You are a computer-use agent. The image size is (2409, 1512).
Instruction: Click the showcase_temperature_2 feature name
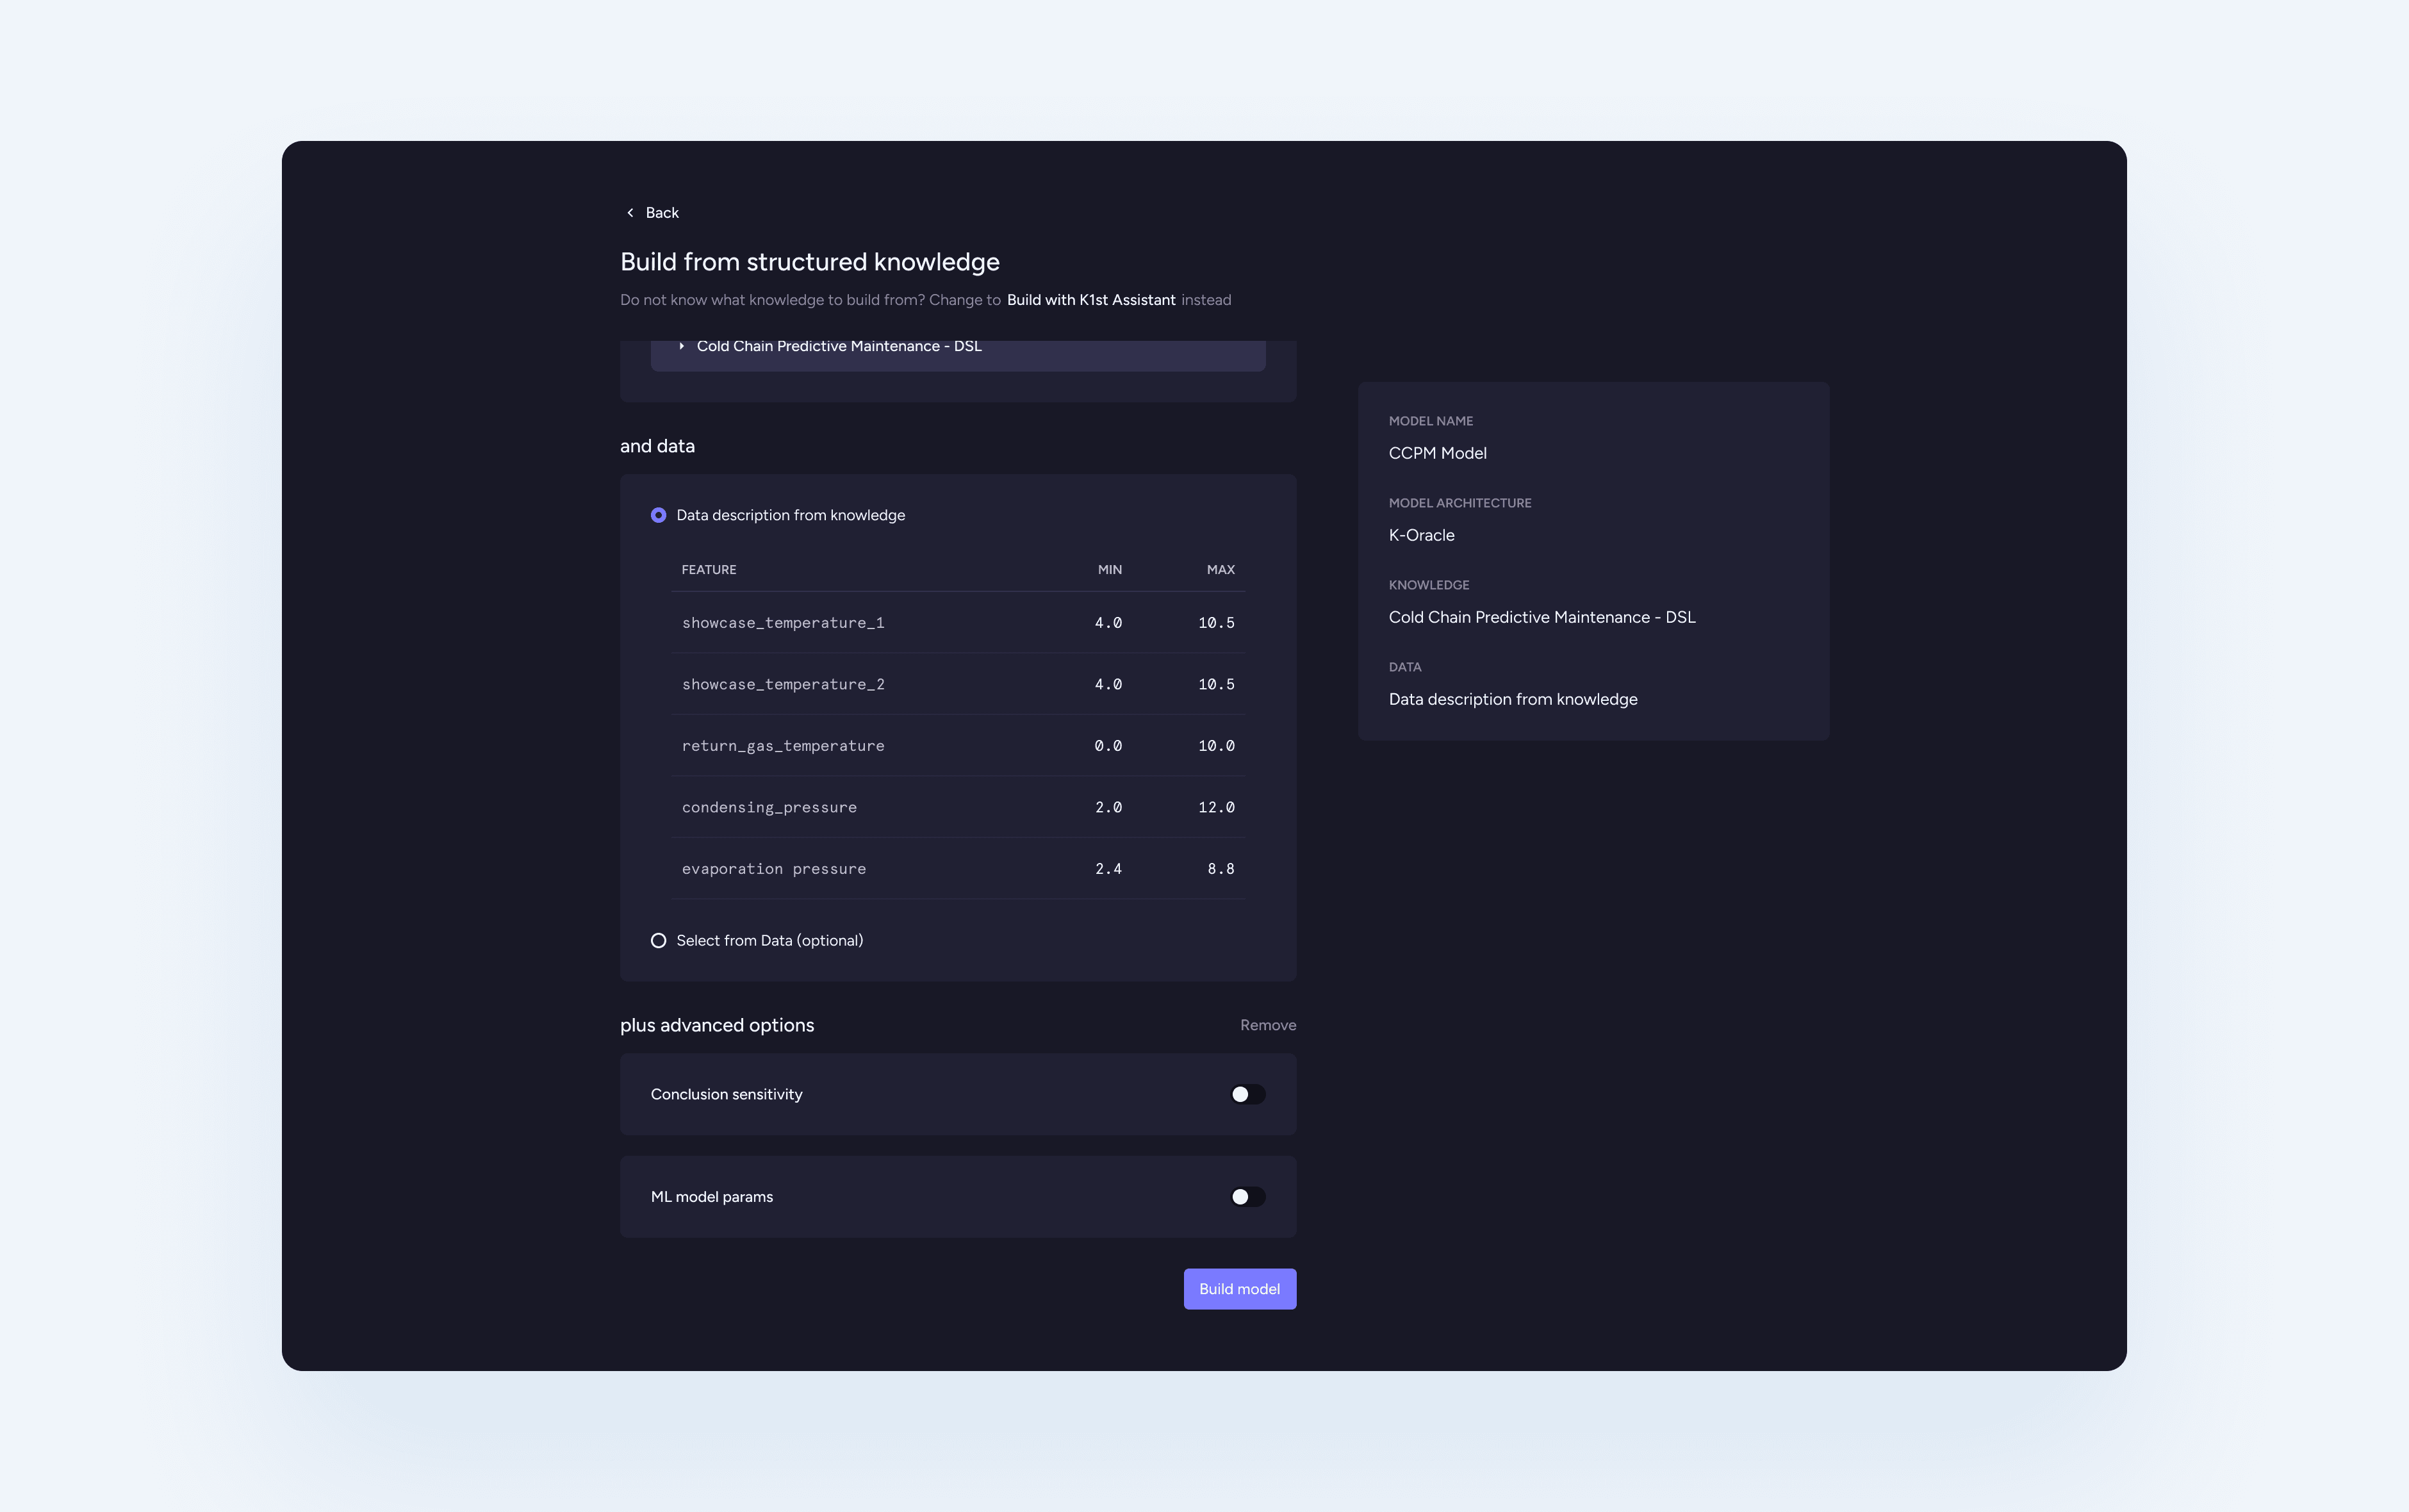pyautogui.click(x=783, y=685)
